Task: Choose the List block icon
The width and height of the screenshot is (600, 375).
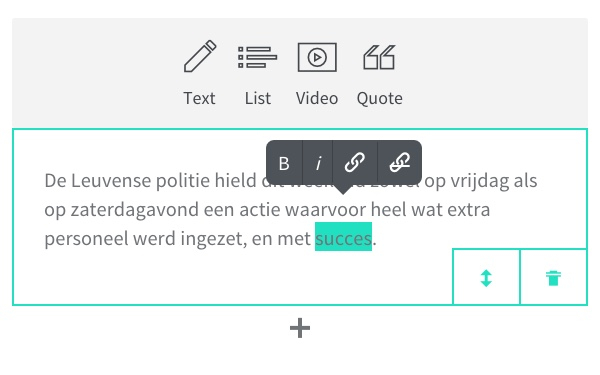Action: (258, 57)
